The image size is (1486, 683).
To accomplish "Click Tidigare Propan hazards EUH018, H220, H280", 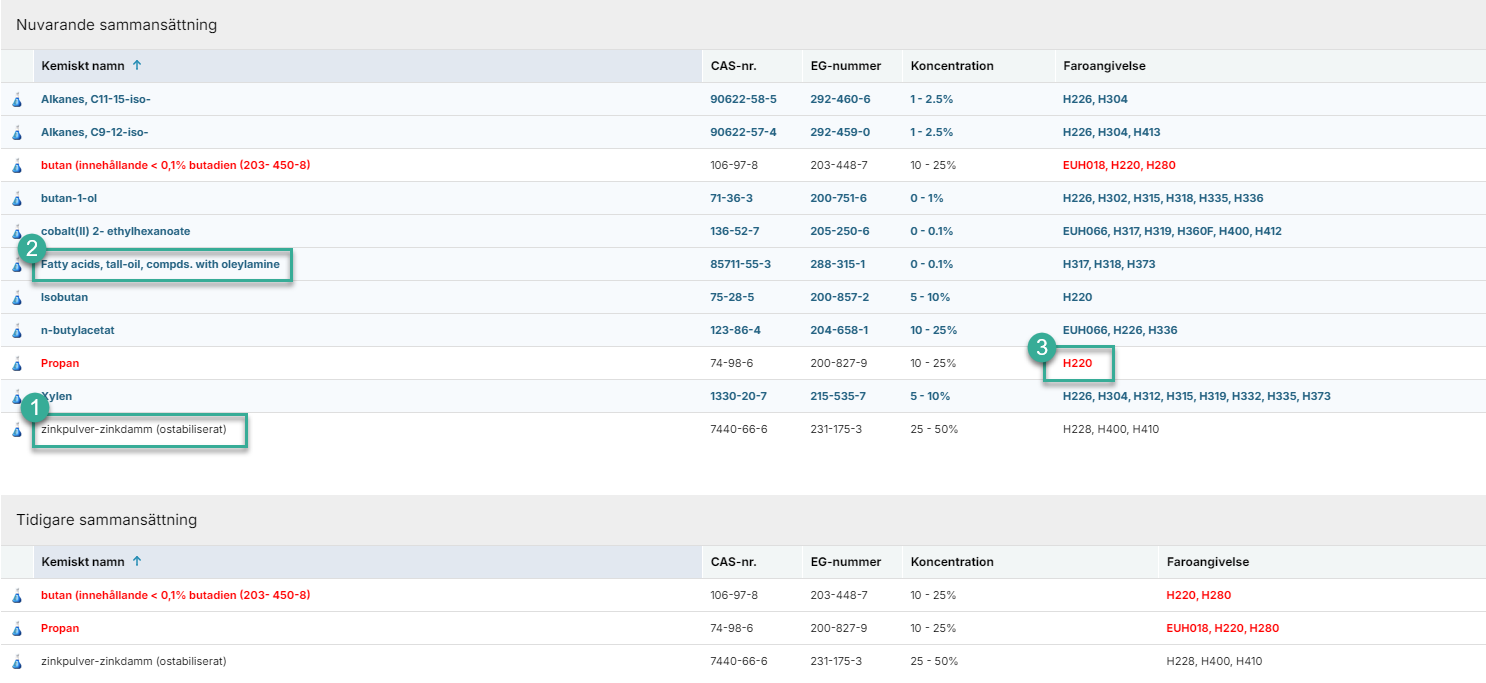I will tap(1223, 629).
